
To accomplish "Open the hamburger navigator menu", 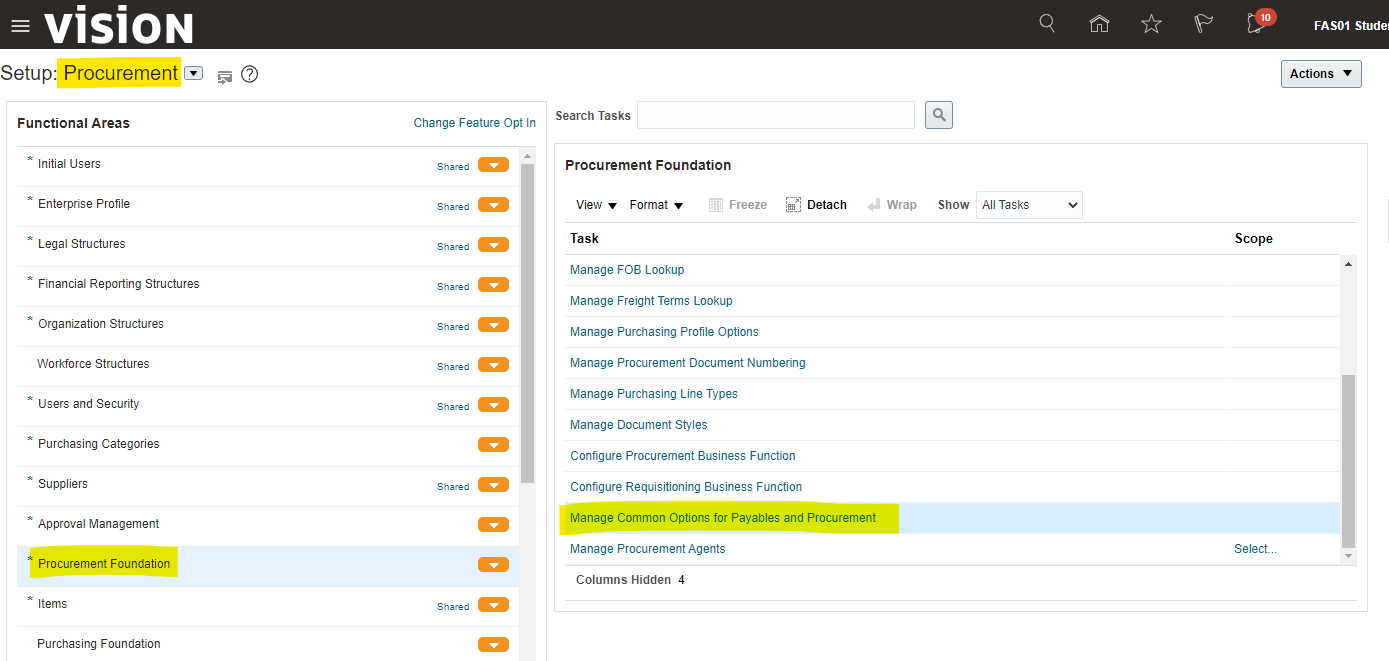I will click(x=20, y=26).
